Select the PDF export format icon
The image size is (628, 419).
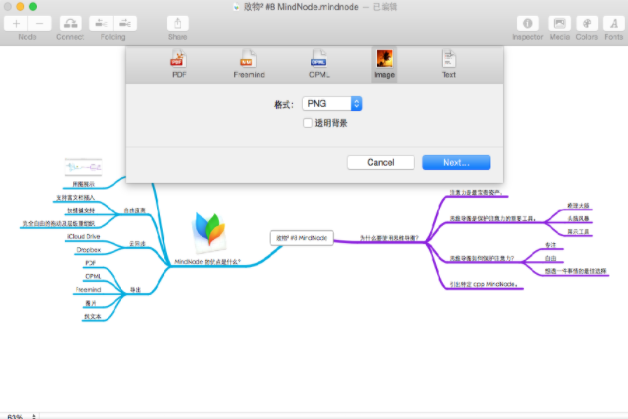coord(179,64)
